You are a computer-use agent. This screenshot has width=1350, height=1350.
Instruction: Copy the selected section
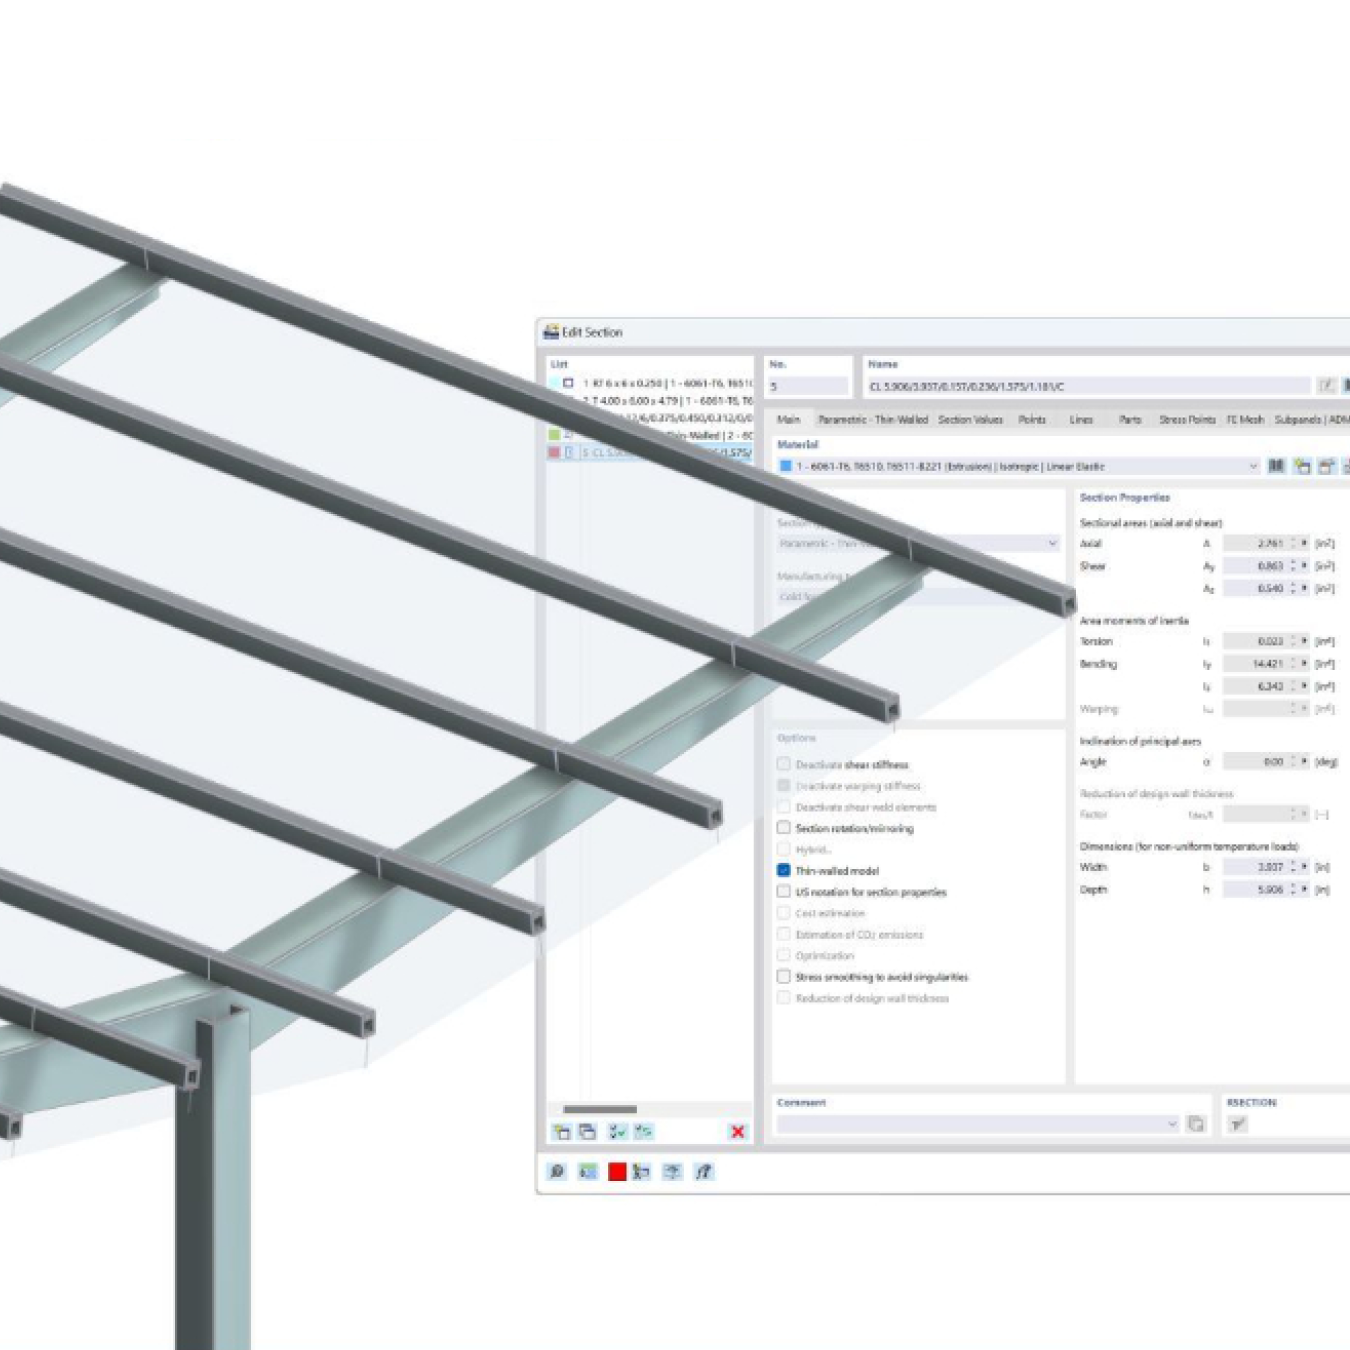pos(586,1132)
